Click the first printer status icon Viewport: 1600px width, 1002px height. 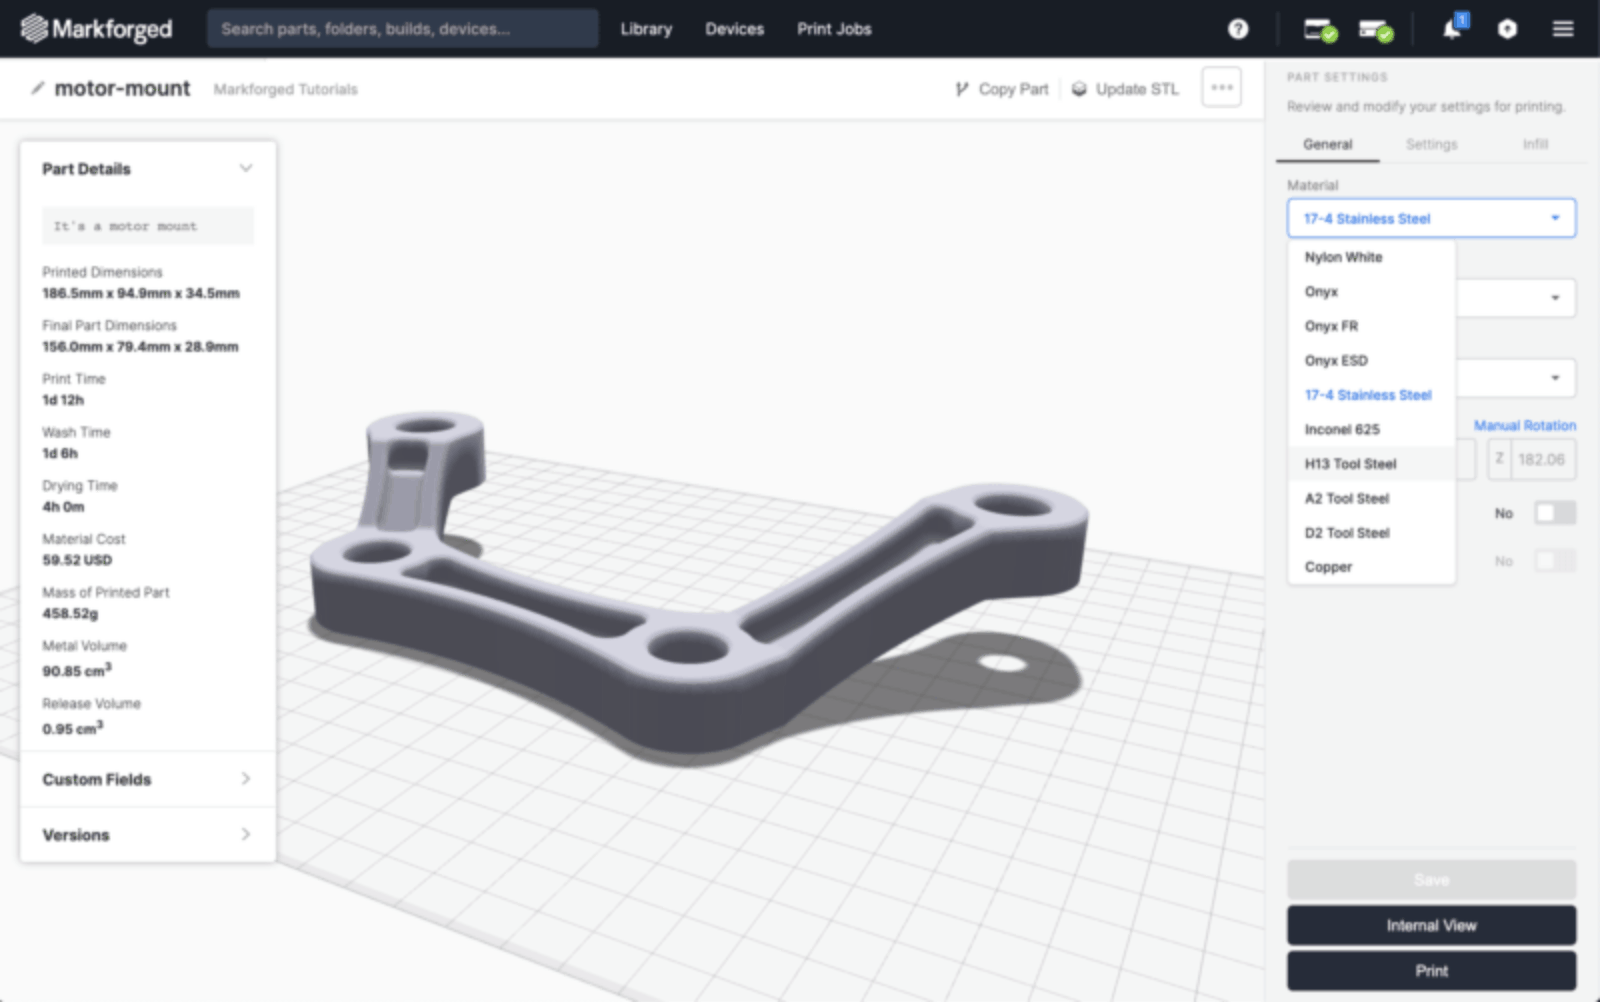(1319, 29)
